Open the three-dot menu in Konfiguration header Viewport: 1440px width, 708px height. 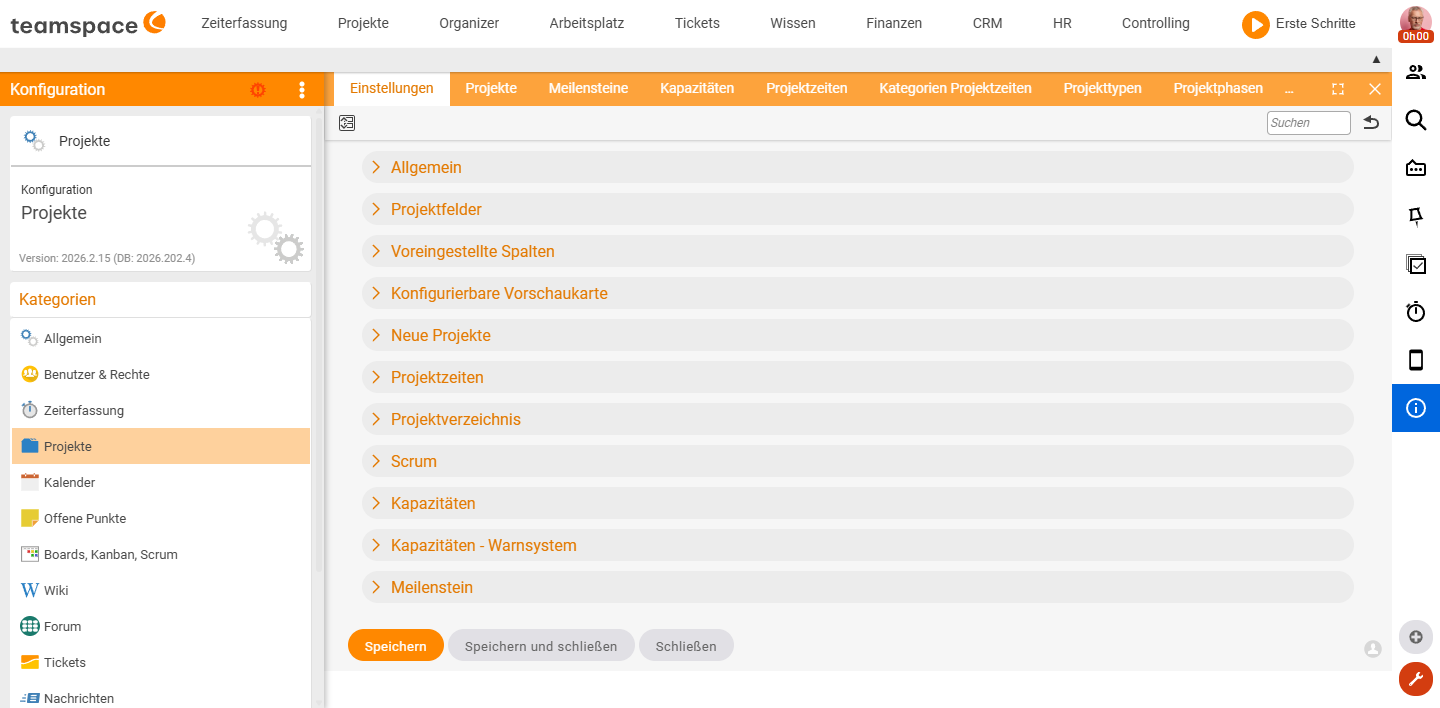(302, 90)
